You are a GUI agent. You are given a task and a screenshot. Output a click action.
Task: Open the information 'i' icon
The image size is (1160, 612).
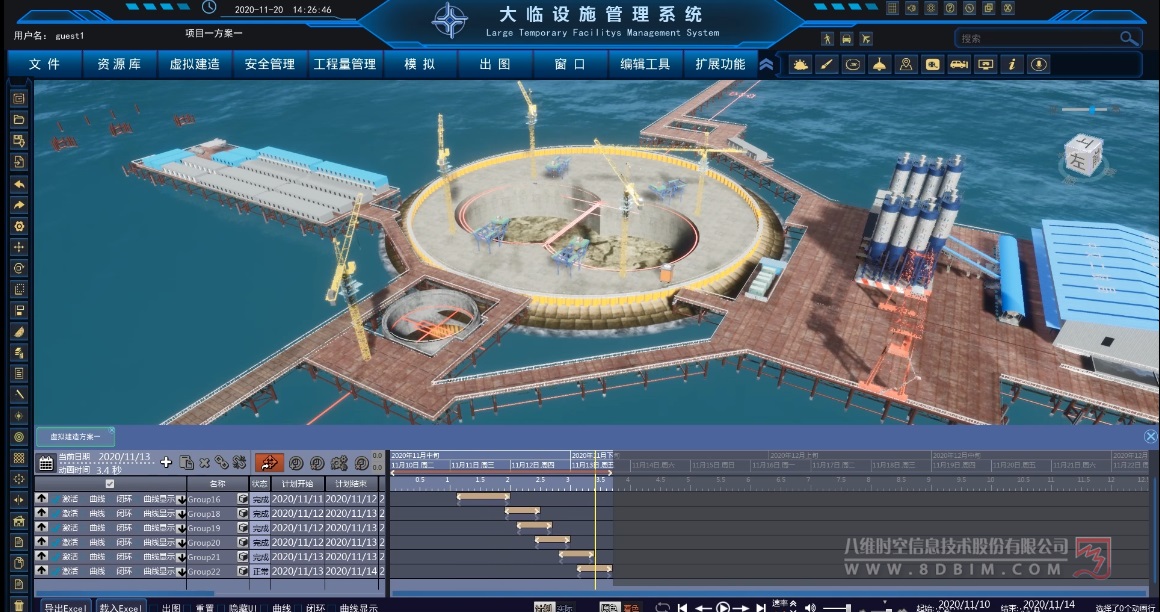tap(1012, 65)
